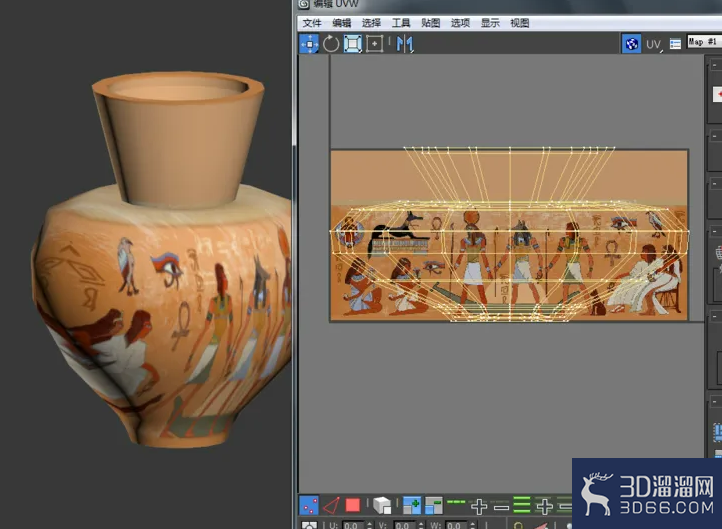The height and width of the screenshot is (529, 722).
Task: Enable Vertex sub-object selection mode
Action: click(x=309, y=505)
